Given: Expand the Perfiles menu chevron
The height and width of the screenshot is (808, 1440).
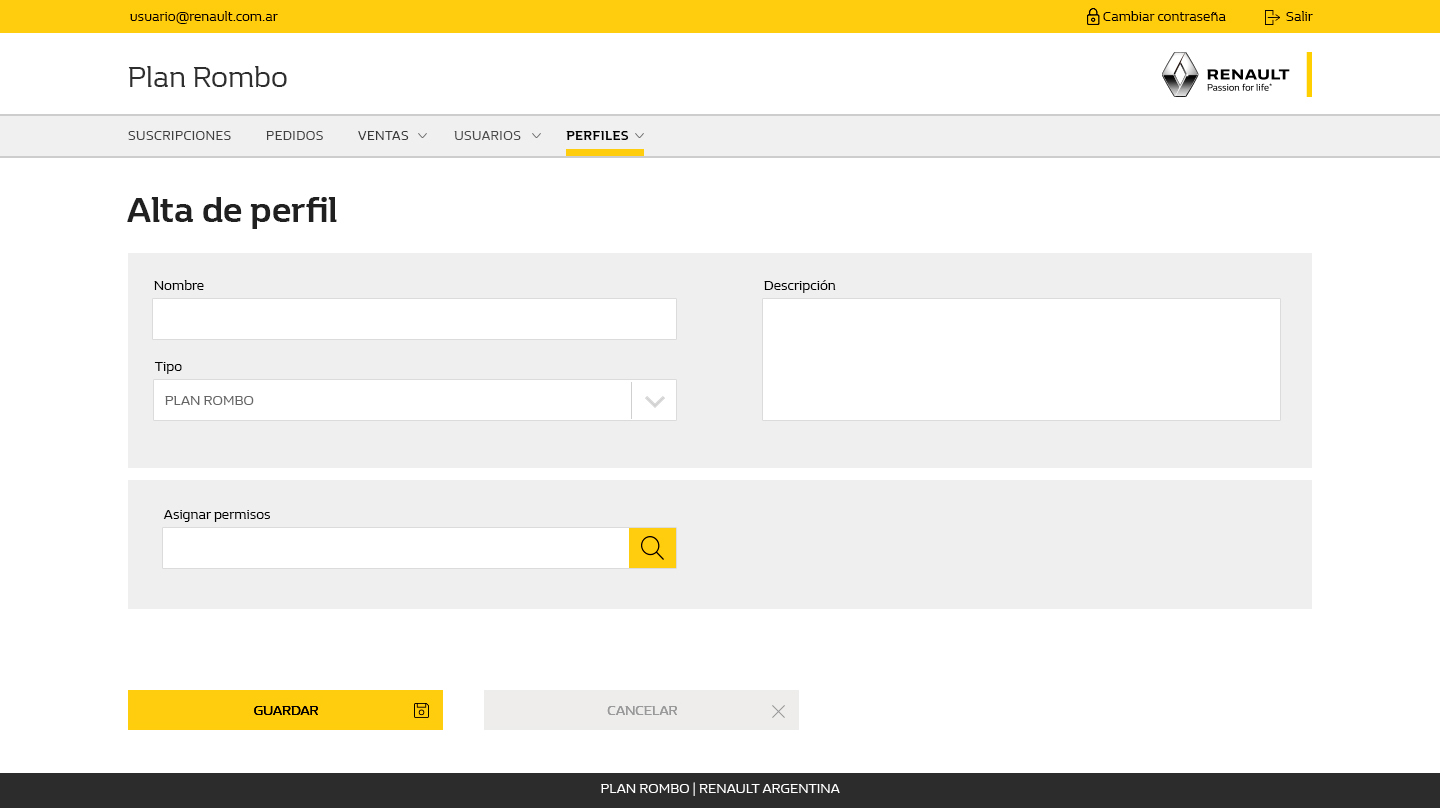Looking at the screenshot, I should 639,135.
